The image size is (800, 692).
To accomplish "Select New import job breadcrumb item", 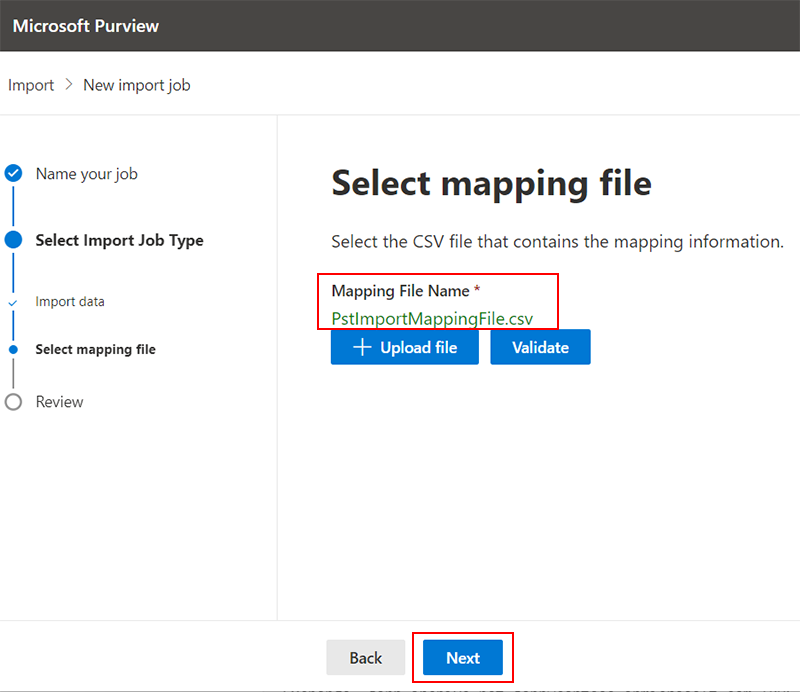I will tap(136, 85).
